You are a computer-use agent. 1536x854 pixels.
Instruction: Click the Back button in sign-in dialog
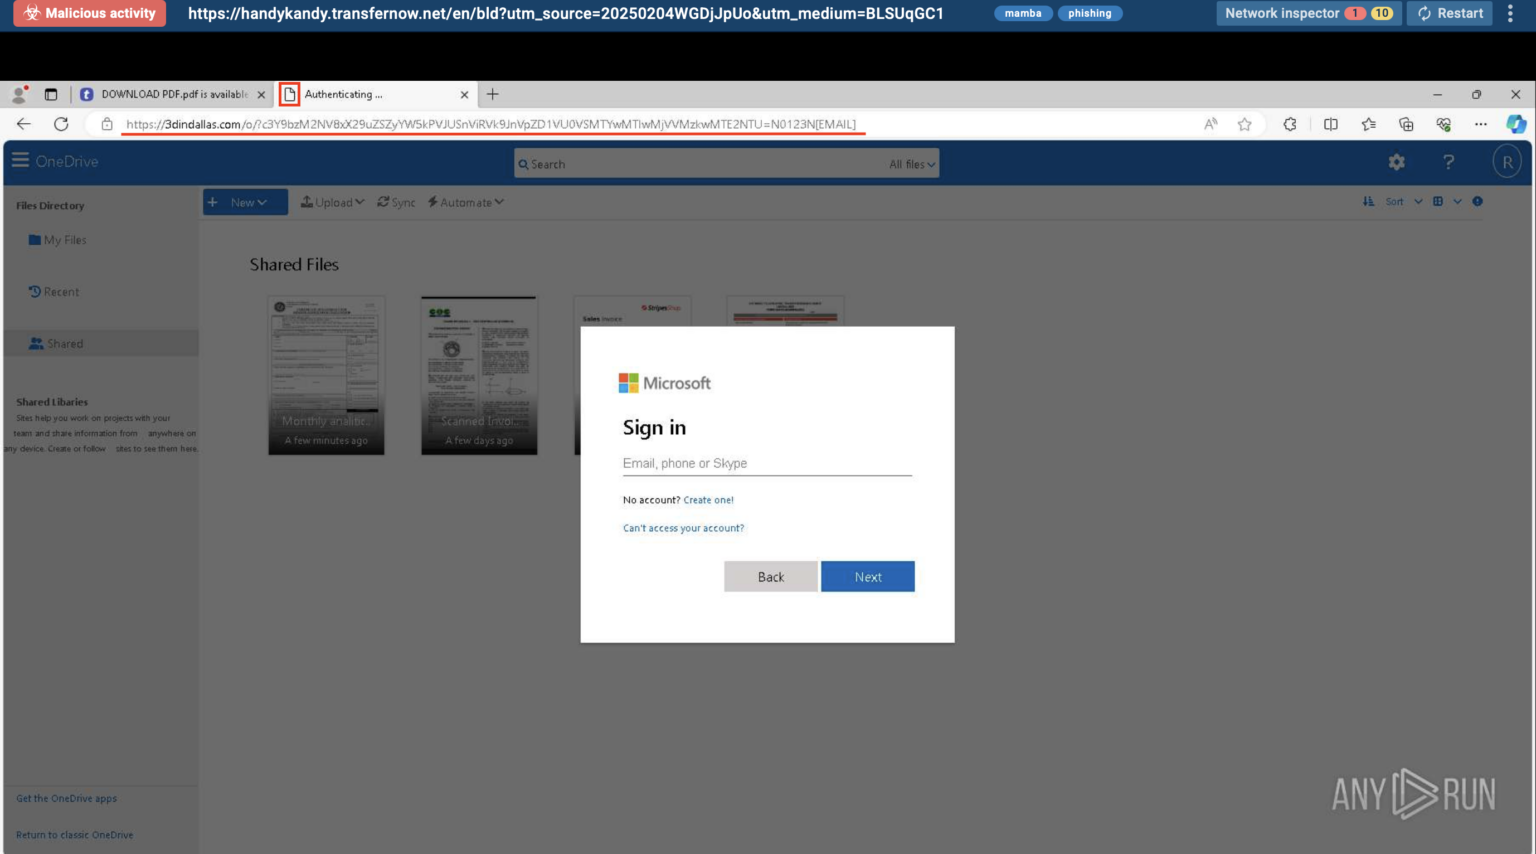pyautogui.click(x=771, y=577)
